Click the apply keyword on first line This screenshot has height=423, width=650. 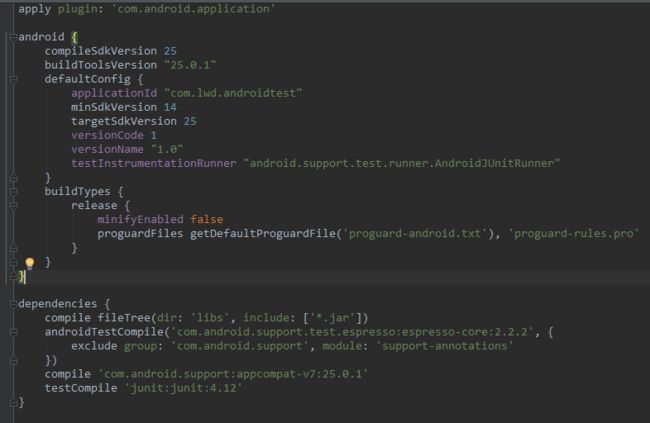34,9
